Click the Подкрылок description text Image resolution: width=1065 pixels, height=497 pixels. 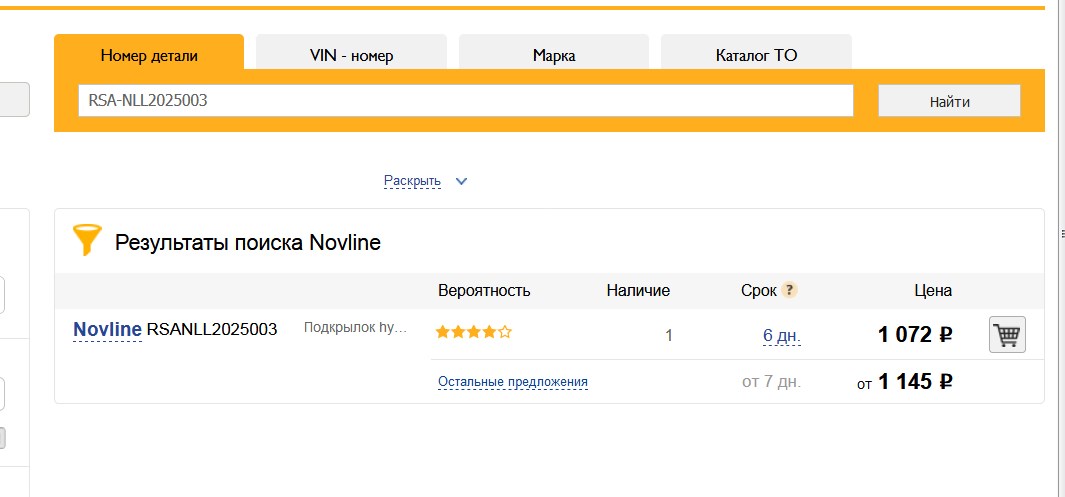(x=355, y=328)
